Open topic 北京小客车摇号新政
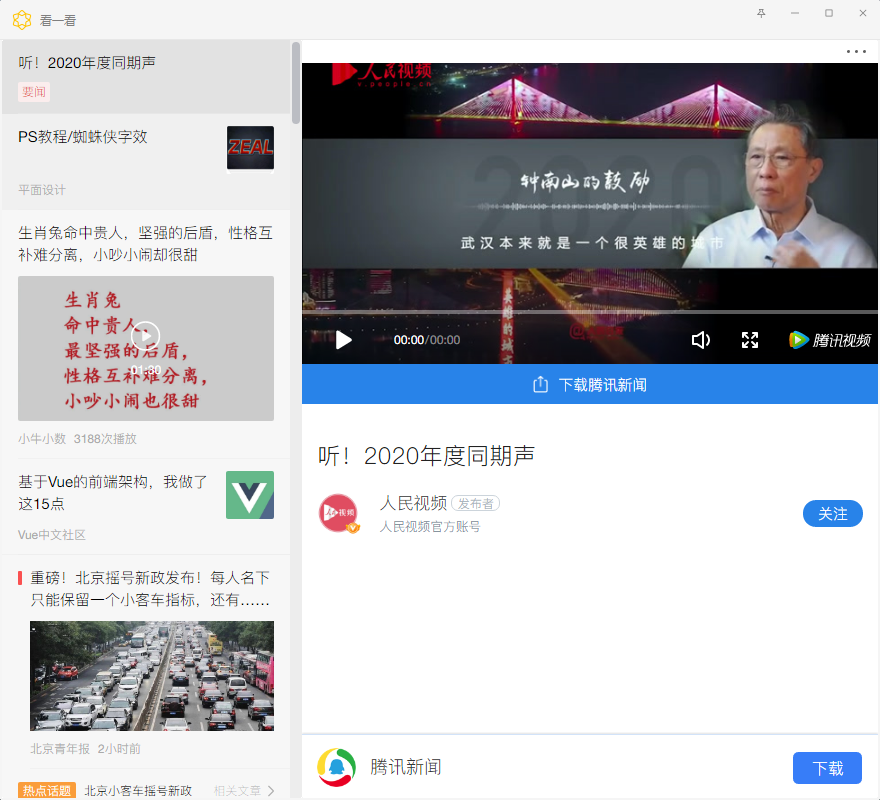Screen dimensions: 880x800 [x=138, y=790]
